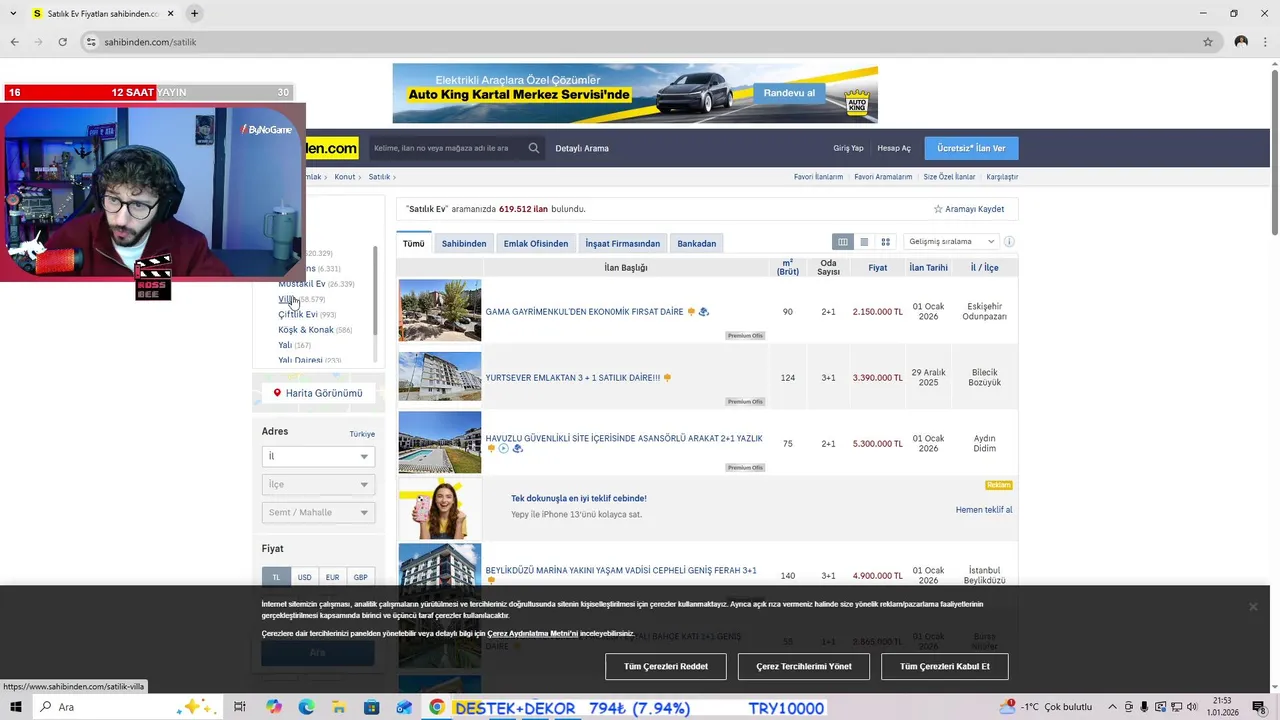Select the Bankadan tab
This screenshot has height=720, width=1280.
[697, 243]
